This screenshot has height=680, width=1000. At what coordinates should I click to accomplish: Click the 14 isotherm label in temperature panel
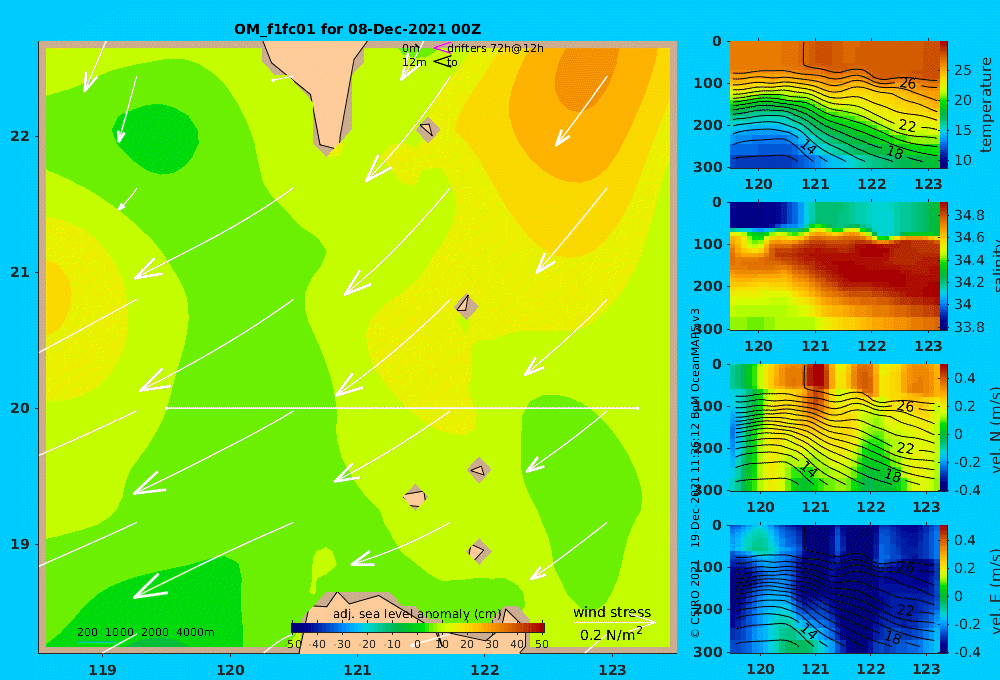click(x=808, y=147)
